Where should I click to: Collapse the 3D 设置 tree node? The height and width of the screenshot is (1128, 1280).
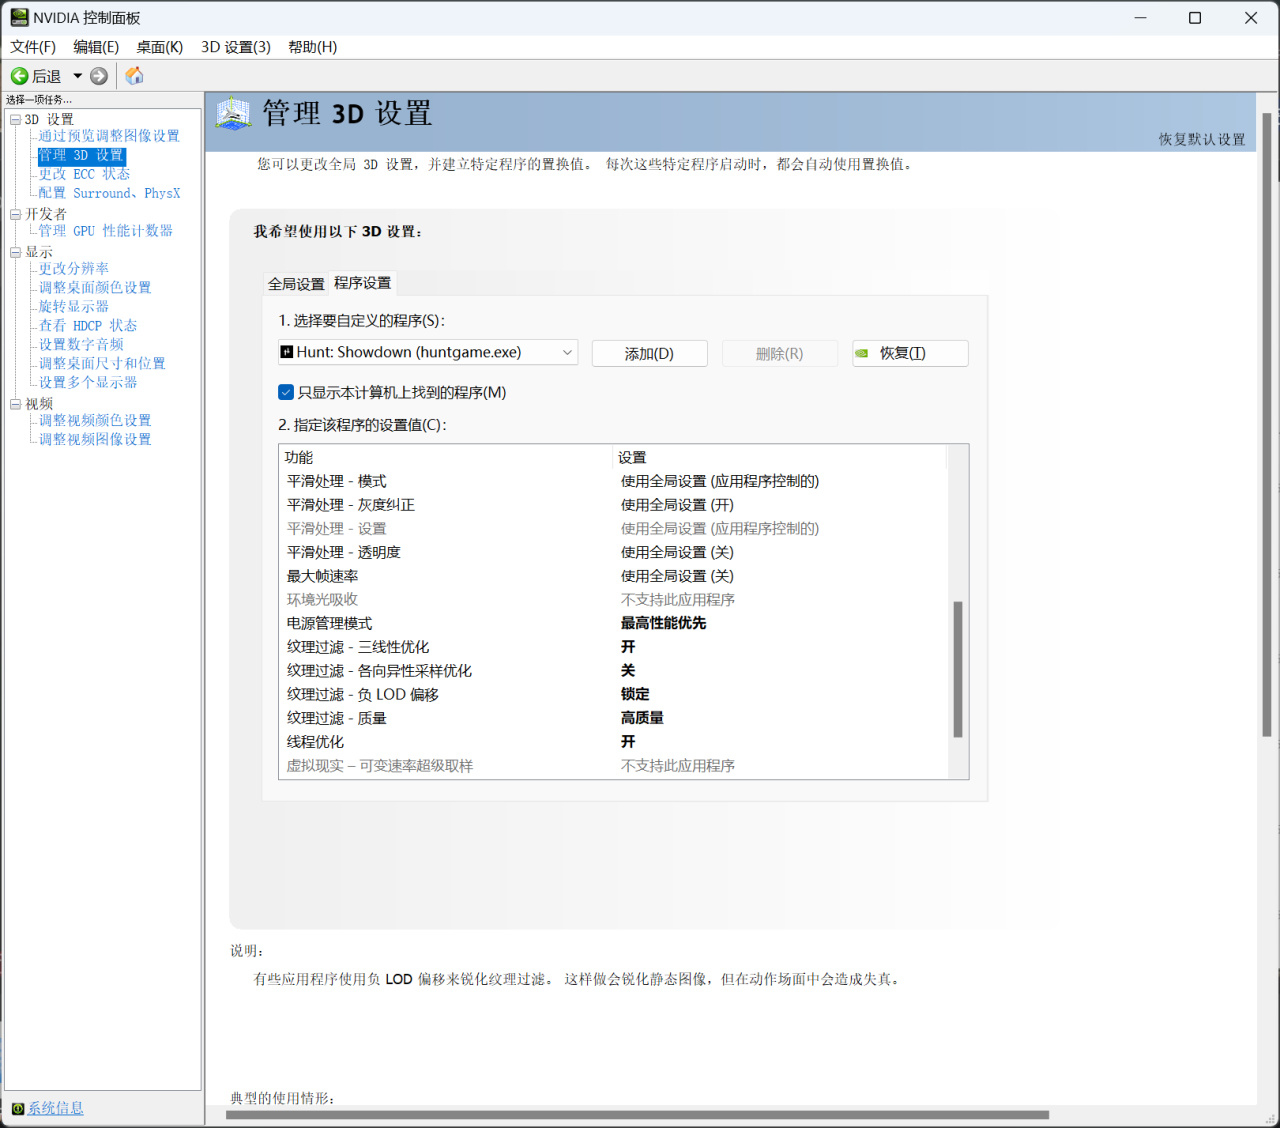coord(15,119)
